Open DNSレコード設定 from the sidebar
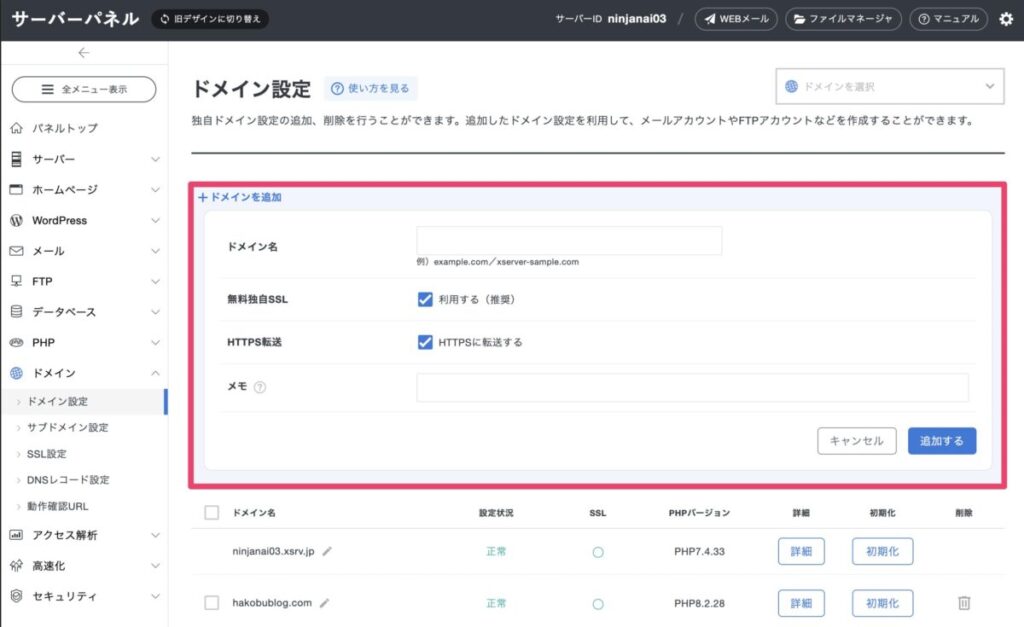Viewport: 1024px width, 627px height. click(x=68, y=480)
